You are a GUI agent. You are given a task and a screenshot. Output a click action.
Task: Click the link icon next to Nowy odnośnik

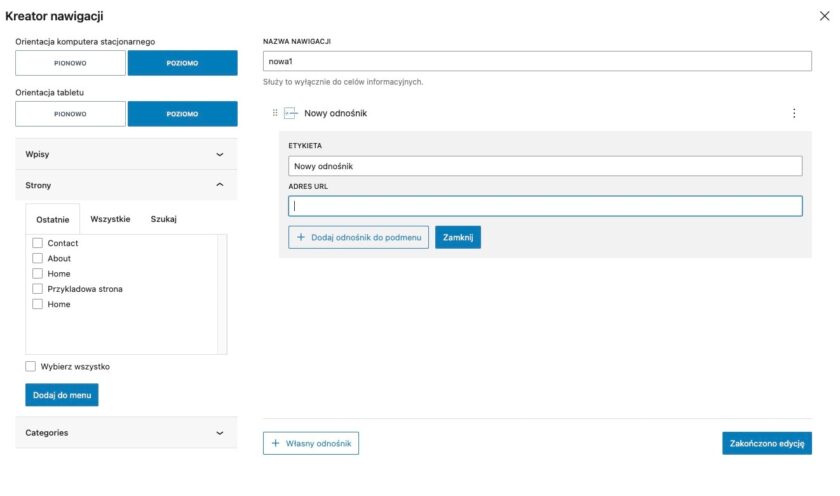pos(291,113)
